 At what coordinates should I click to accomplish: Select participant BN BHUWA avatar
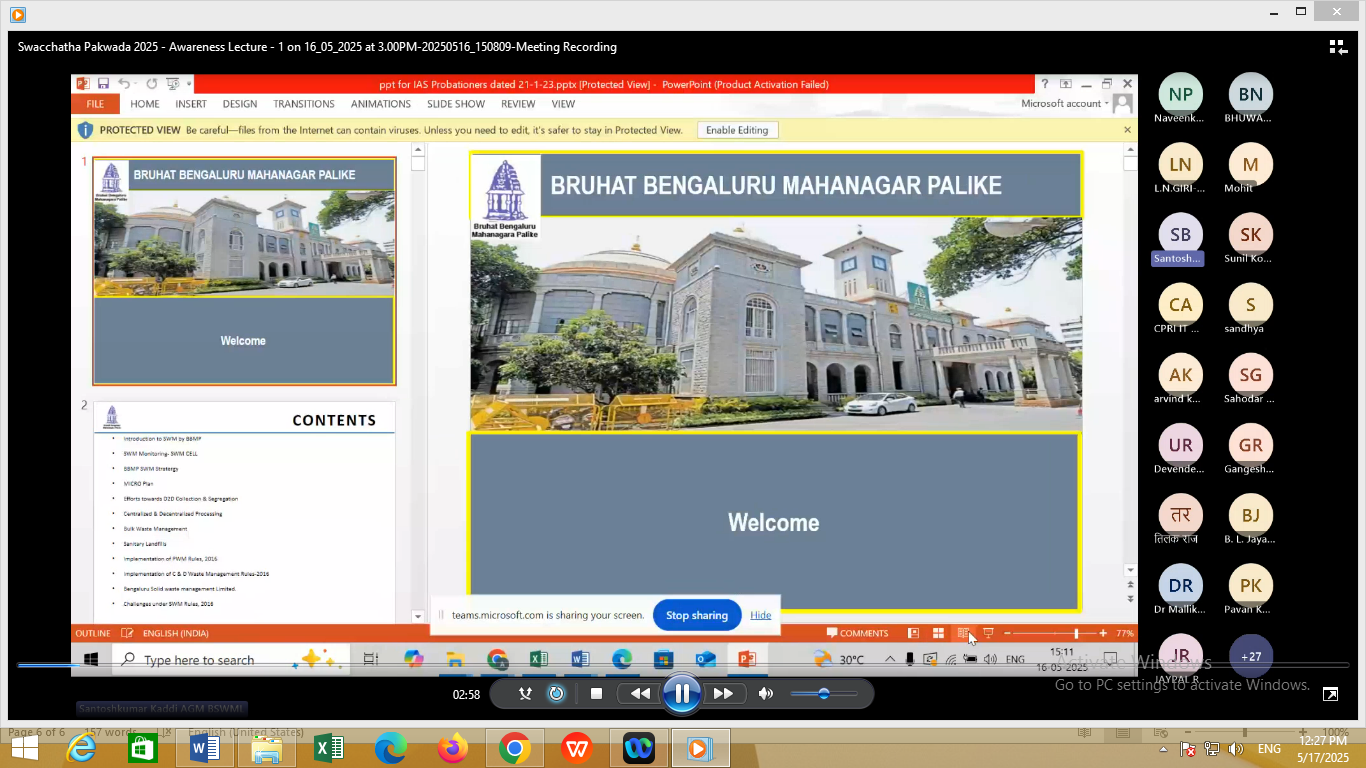(1250, 94)
